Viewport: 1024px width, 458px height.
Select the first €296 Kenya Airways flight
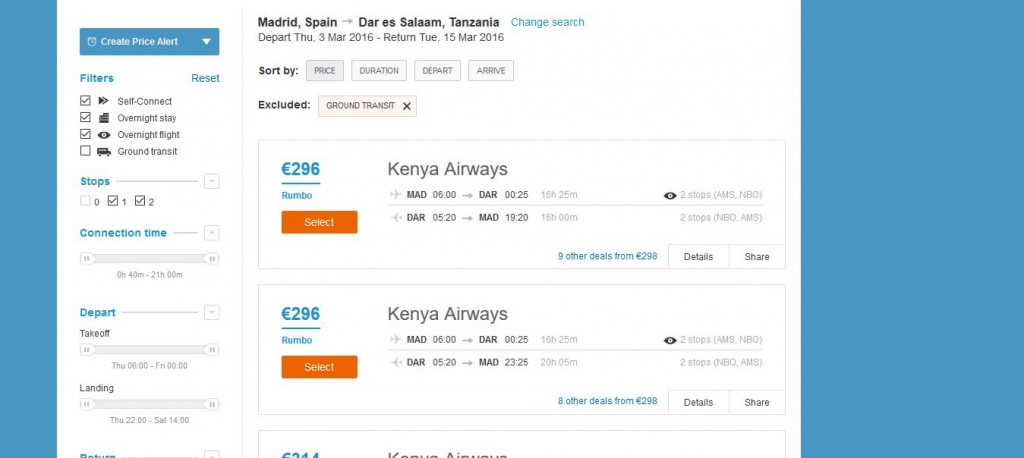[319, 222]
